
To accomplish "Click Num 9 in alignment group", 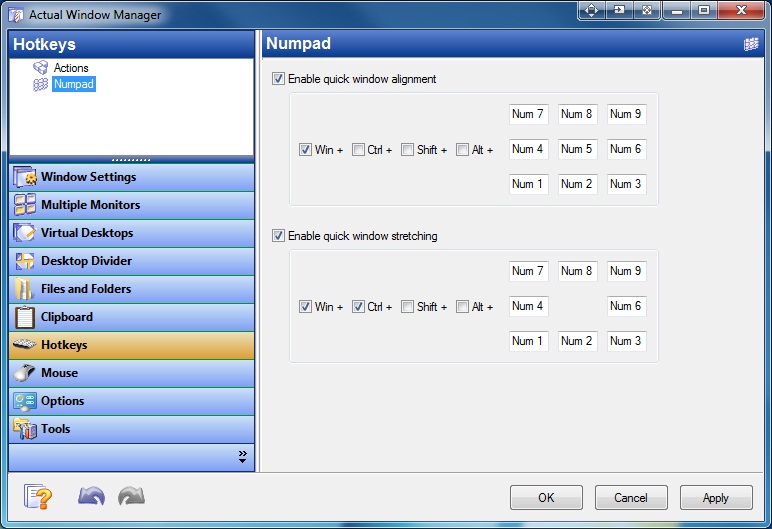I will (626, 114).
